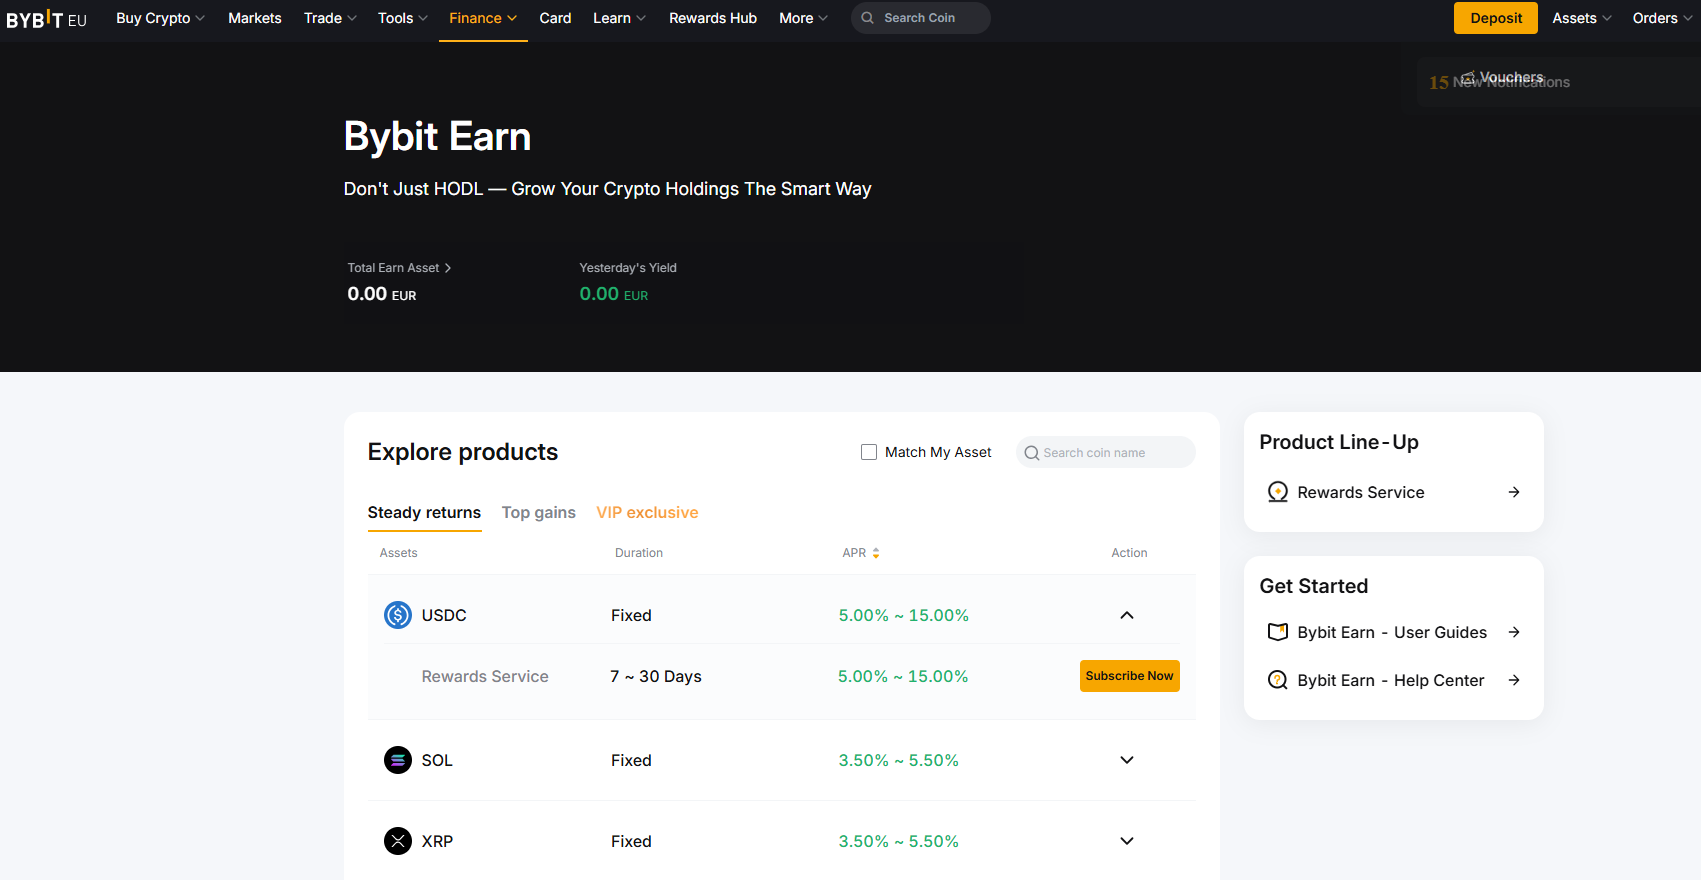Open the Finance dropdown menu
This screenshot has height=880, width=1701.
tap(483, 18)
